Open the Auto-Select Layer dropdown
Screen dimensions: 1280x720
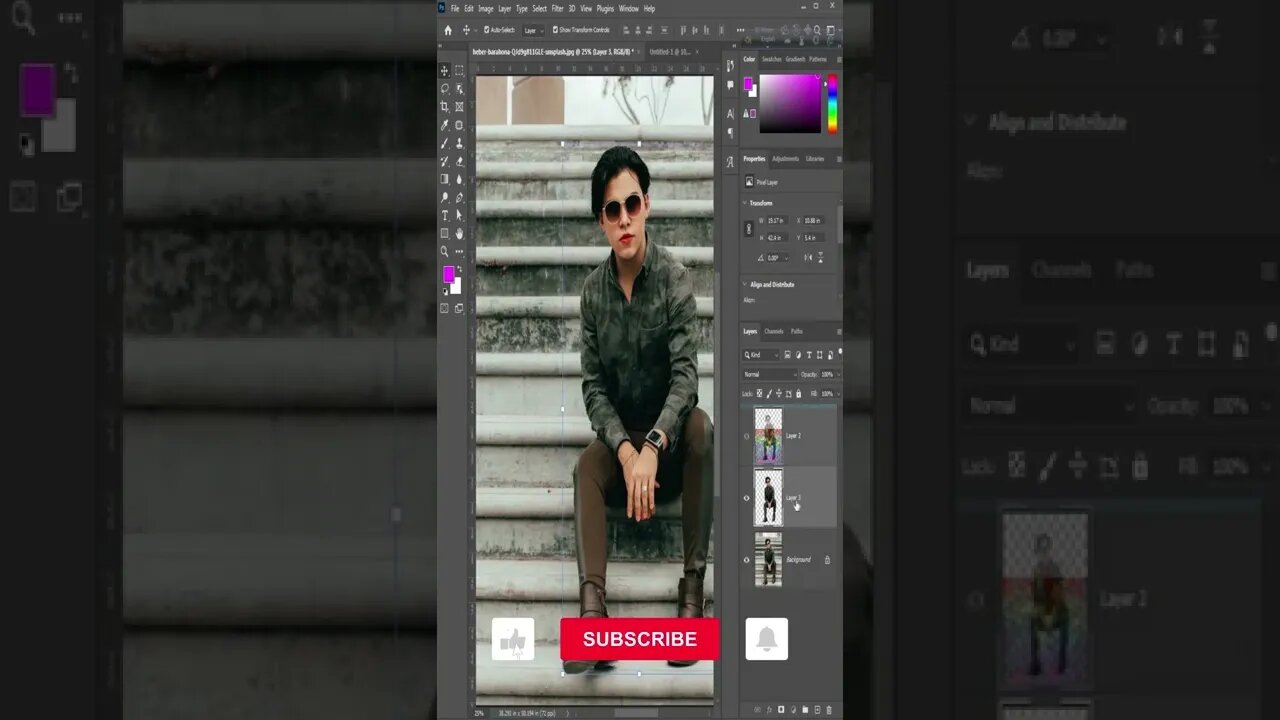coord(533,30)
